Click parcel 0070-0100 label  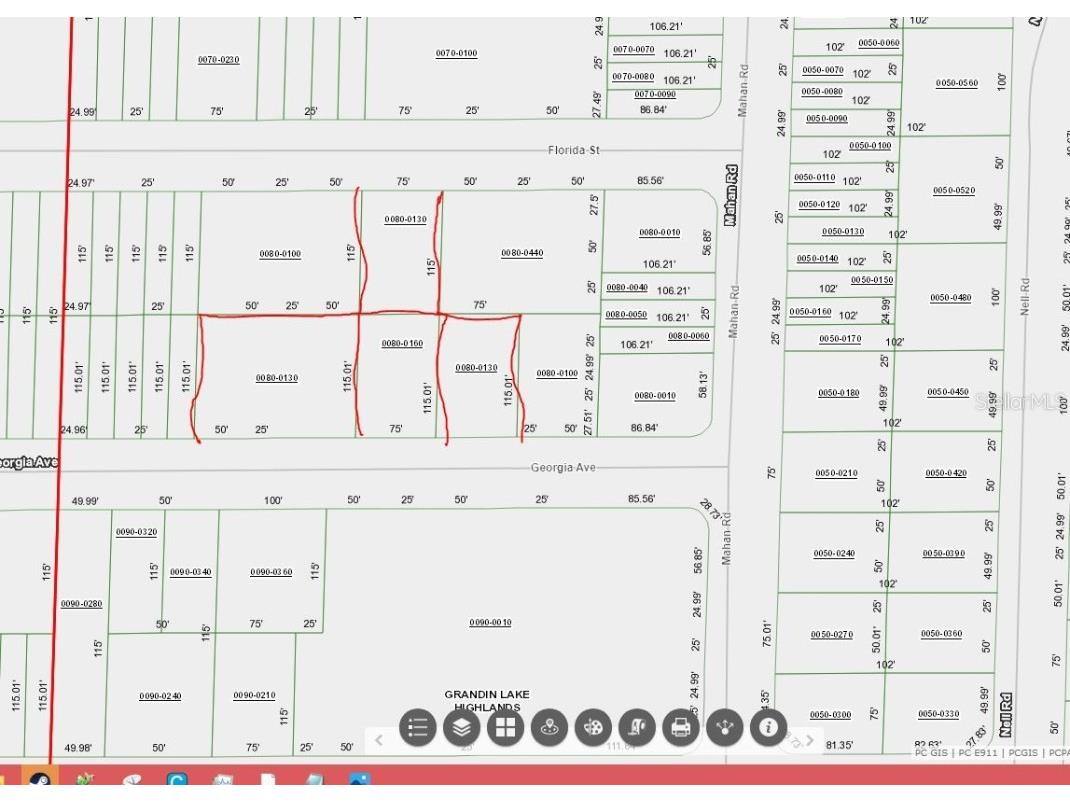[x=456, y=53]
